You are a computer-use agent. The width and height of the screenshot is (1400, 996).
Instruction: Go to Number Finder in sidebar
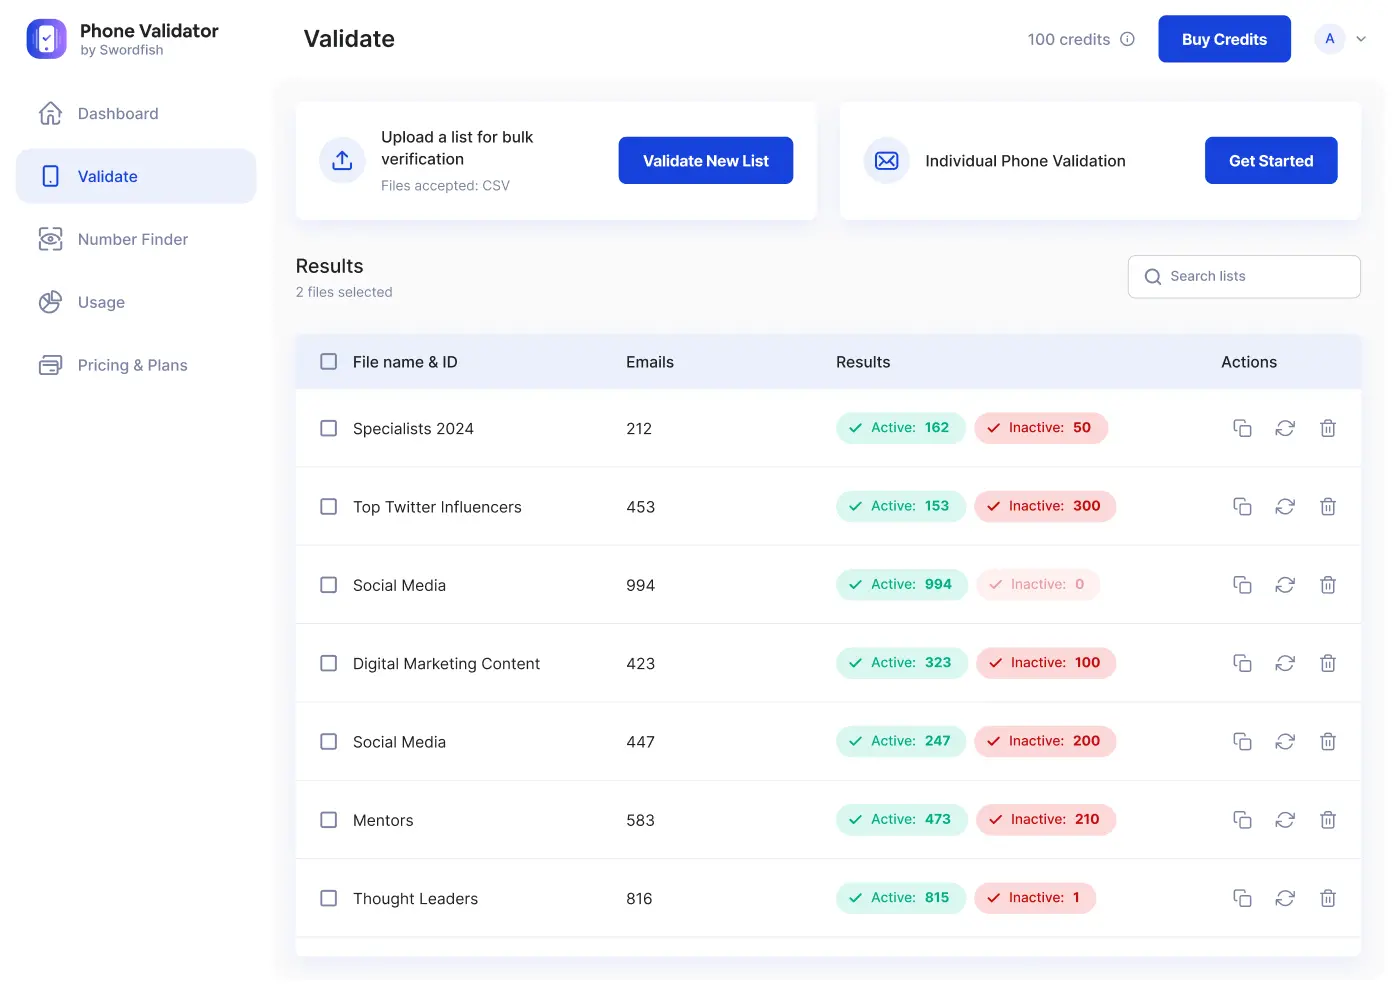click(132, 240)
